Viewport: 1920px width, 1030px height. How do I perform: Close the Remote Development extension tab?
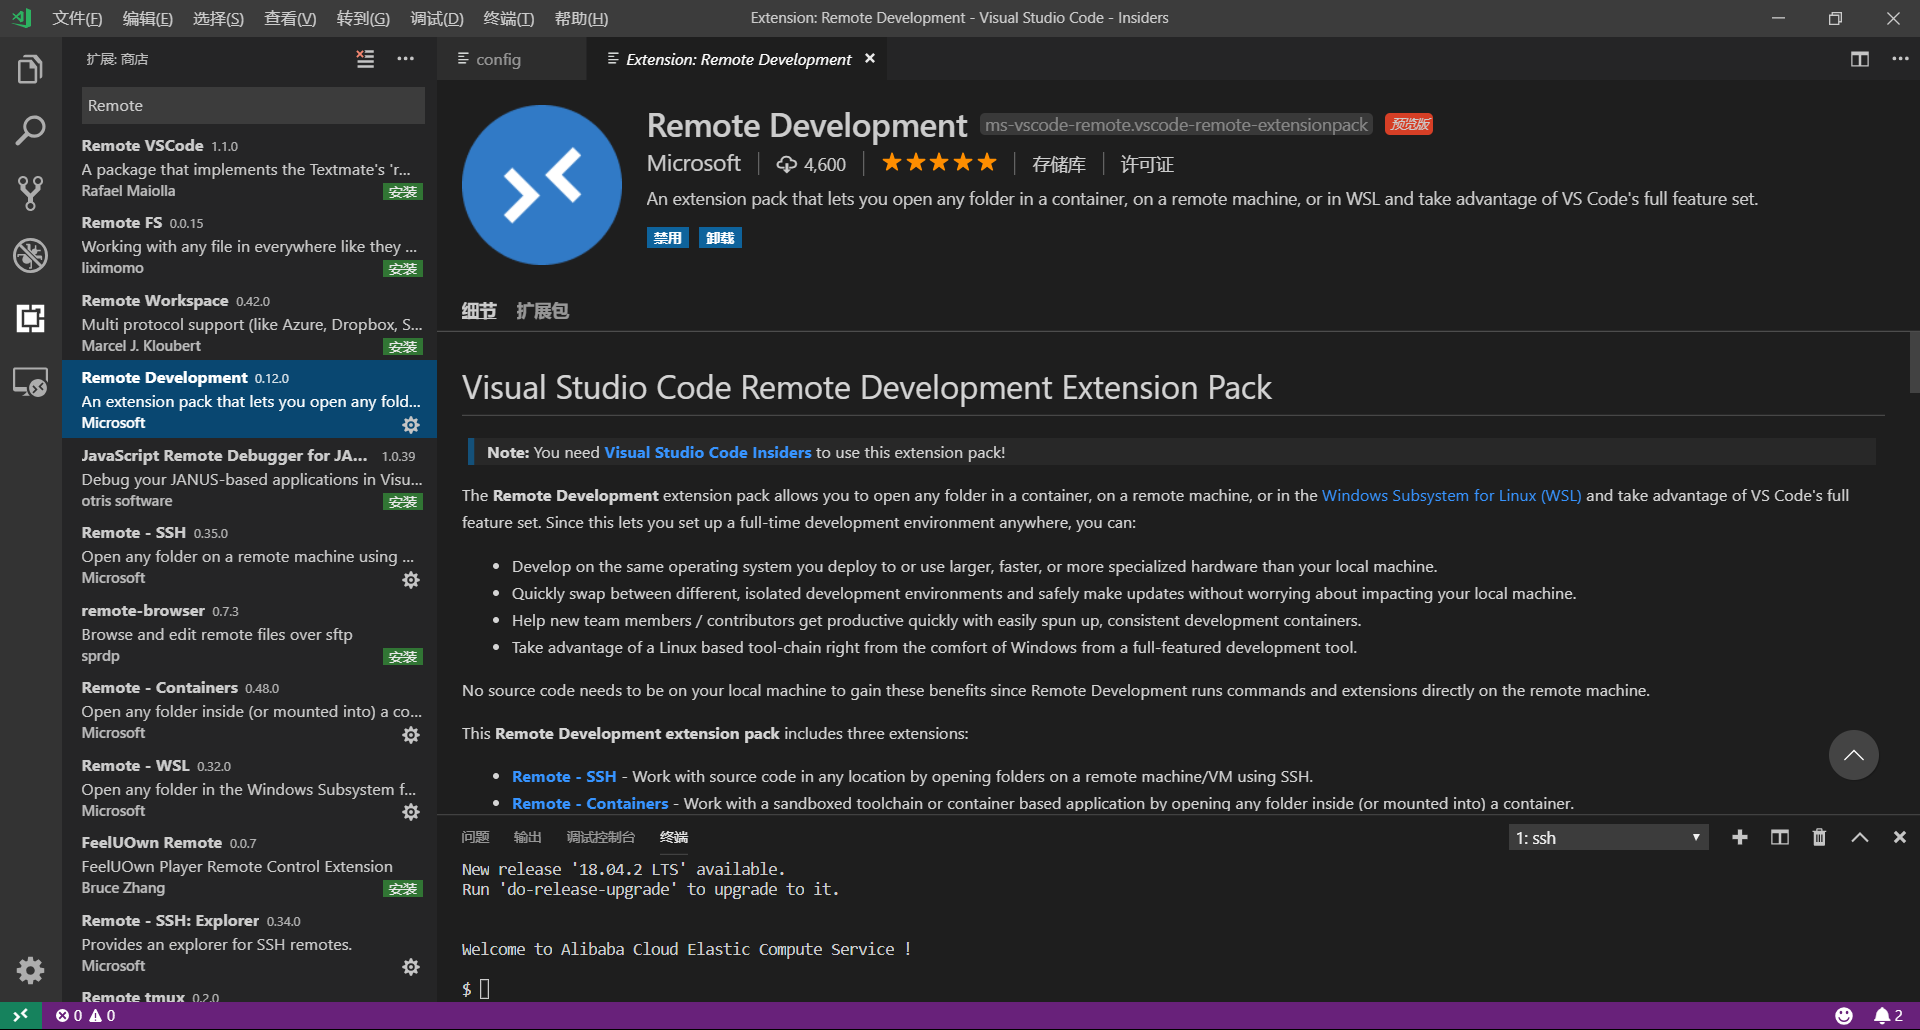(x=870, y=59)
